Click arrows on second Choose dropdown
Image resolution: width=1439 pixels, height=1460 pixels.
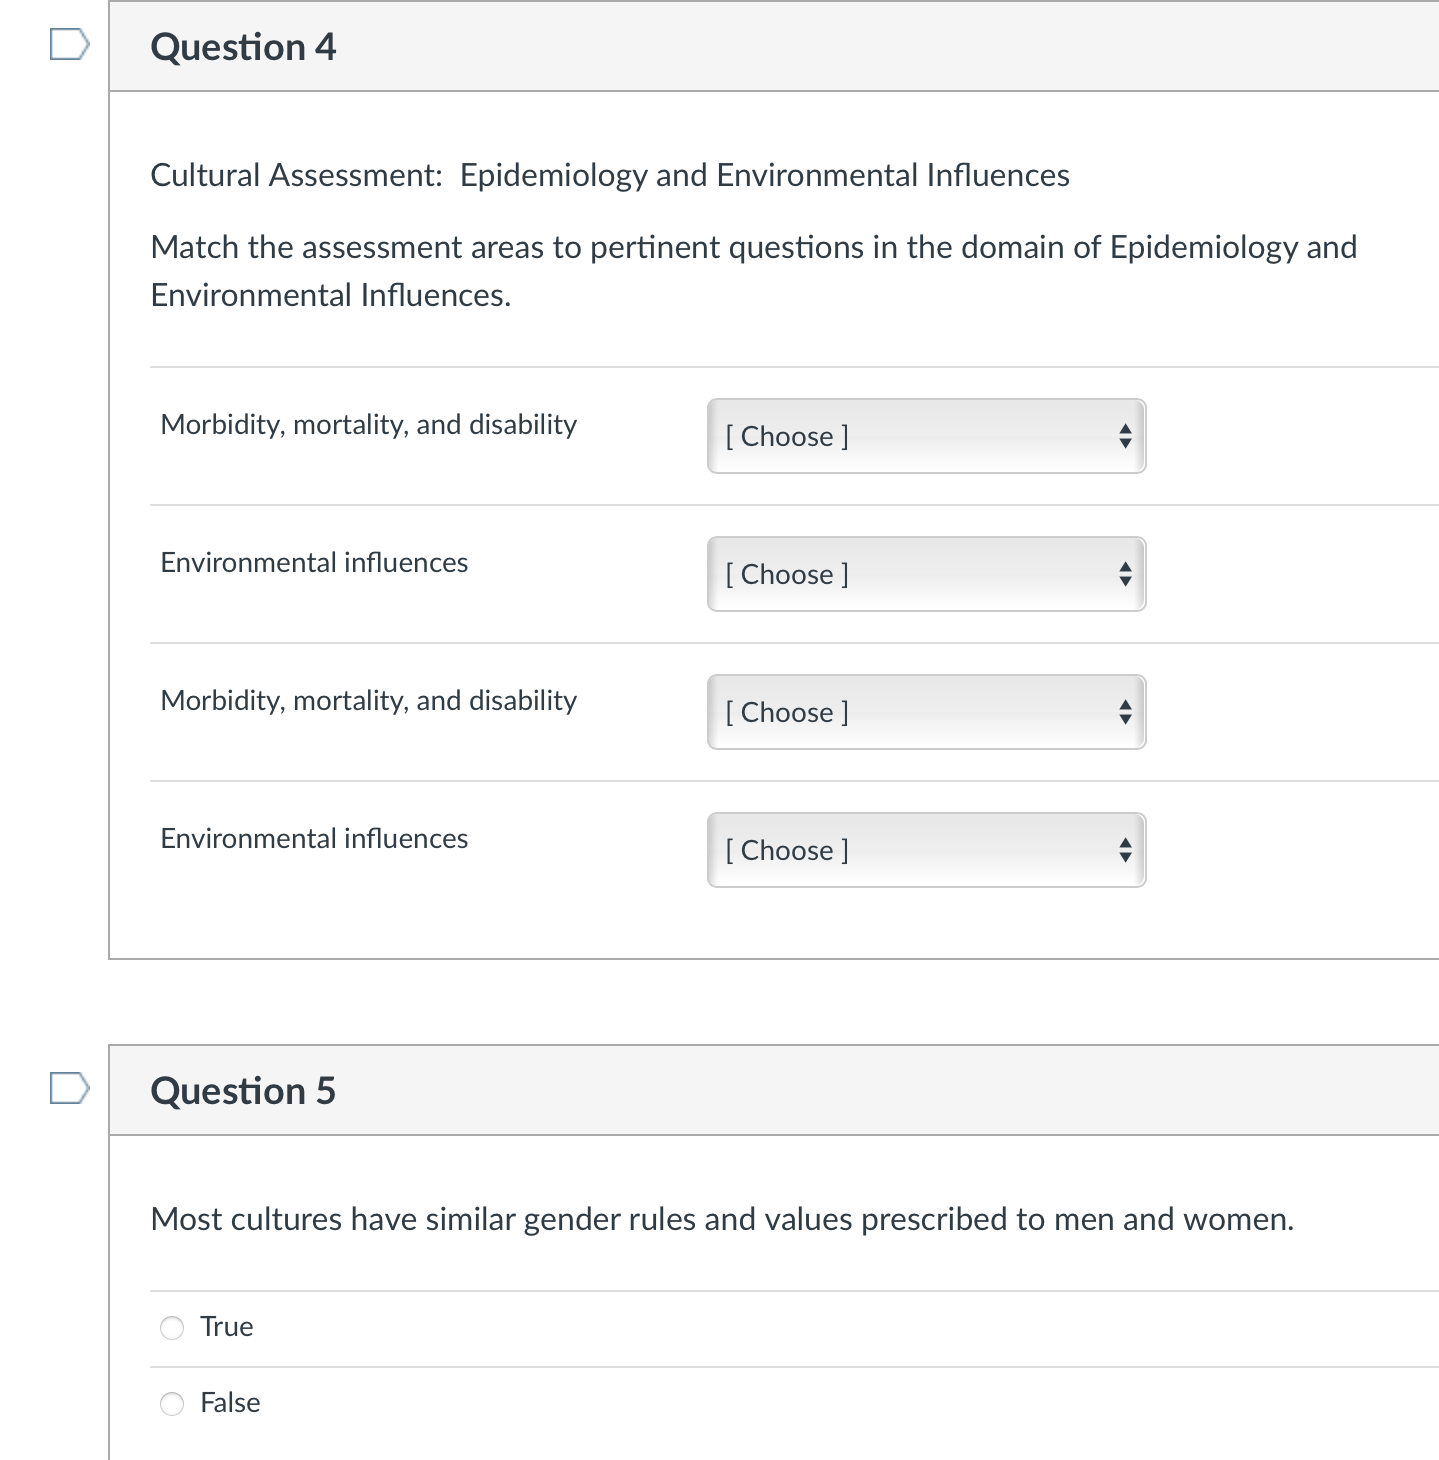[x=1125, y=574]
